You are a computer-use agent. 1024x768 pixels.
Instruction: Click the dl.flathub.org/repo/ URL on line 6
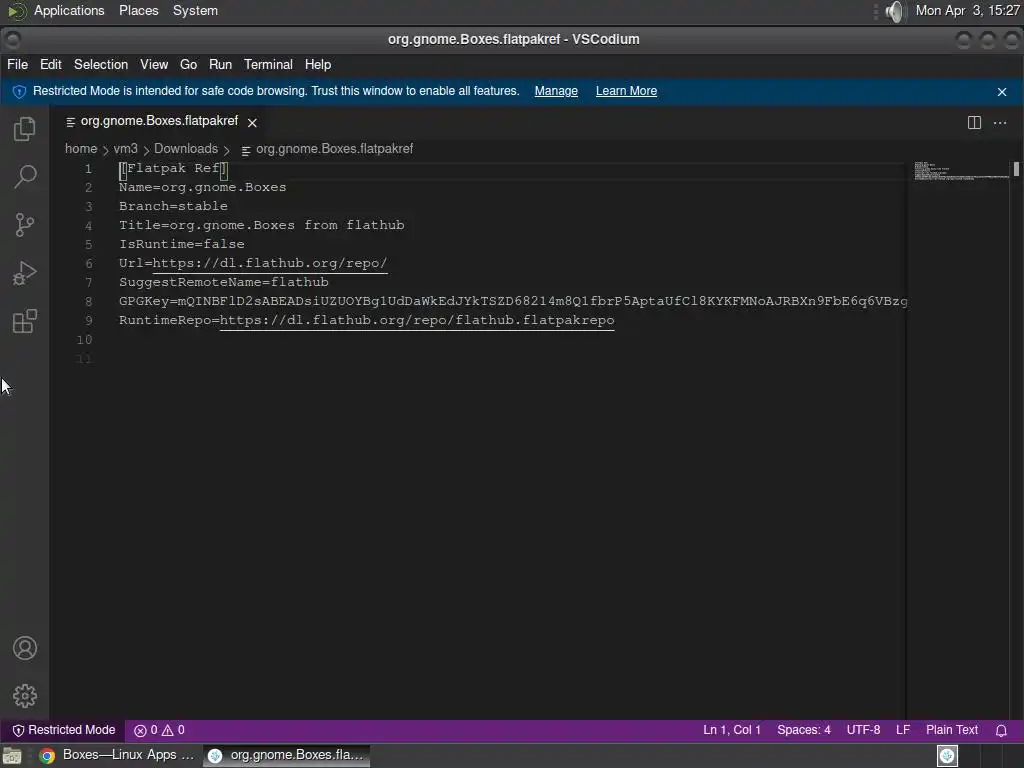click(x=270, y=263)
